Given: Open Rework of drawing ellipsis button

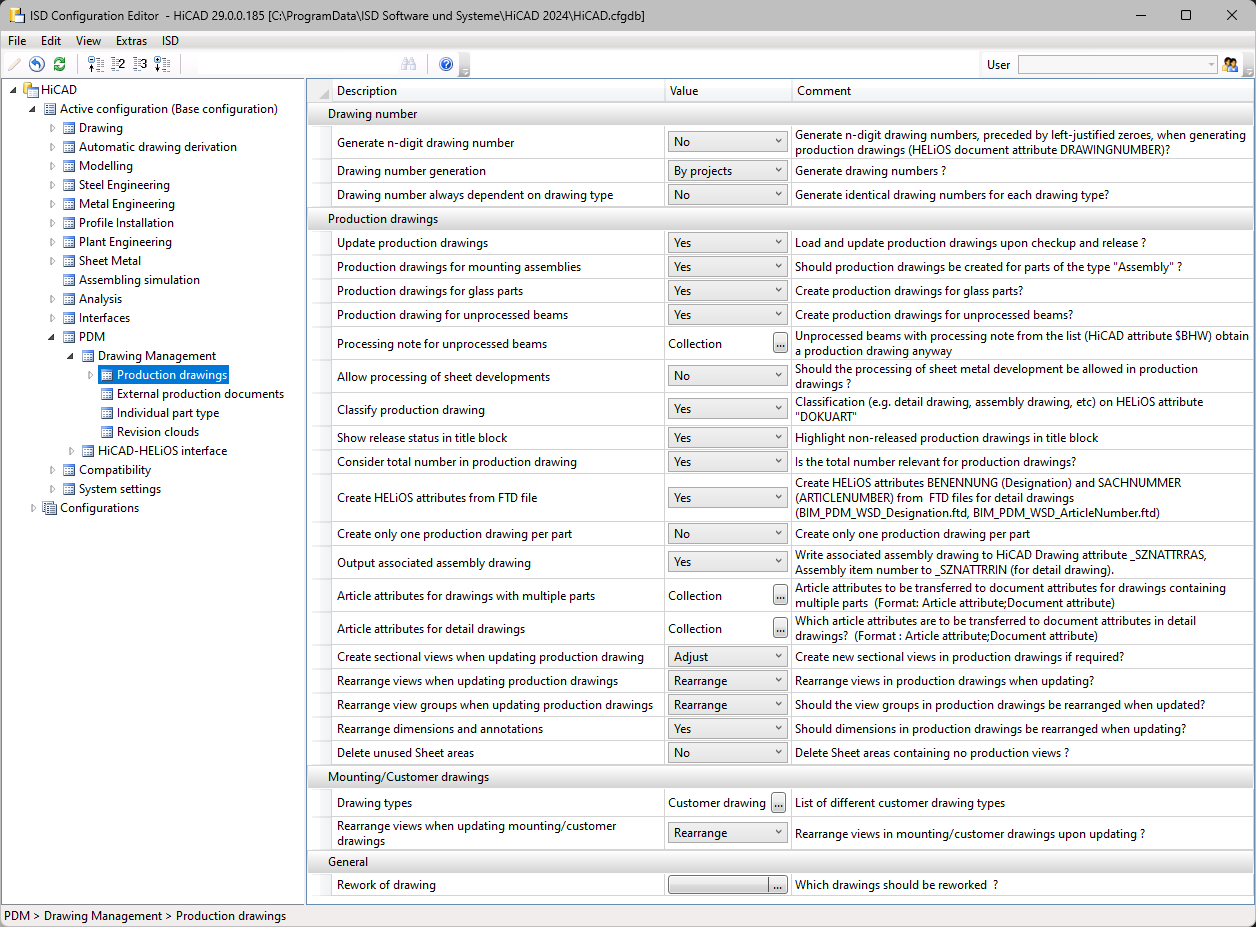Looking at the screenshot, I should [x=779, y=885].
